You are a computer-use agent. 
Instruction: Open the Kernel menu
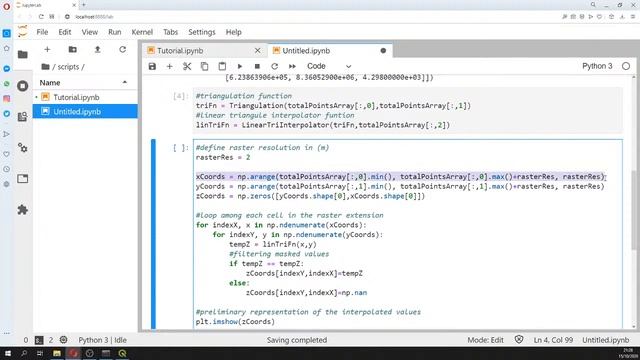point(142,32)
